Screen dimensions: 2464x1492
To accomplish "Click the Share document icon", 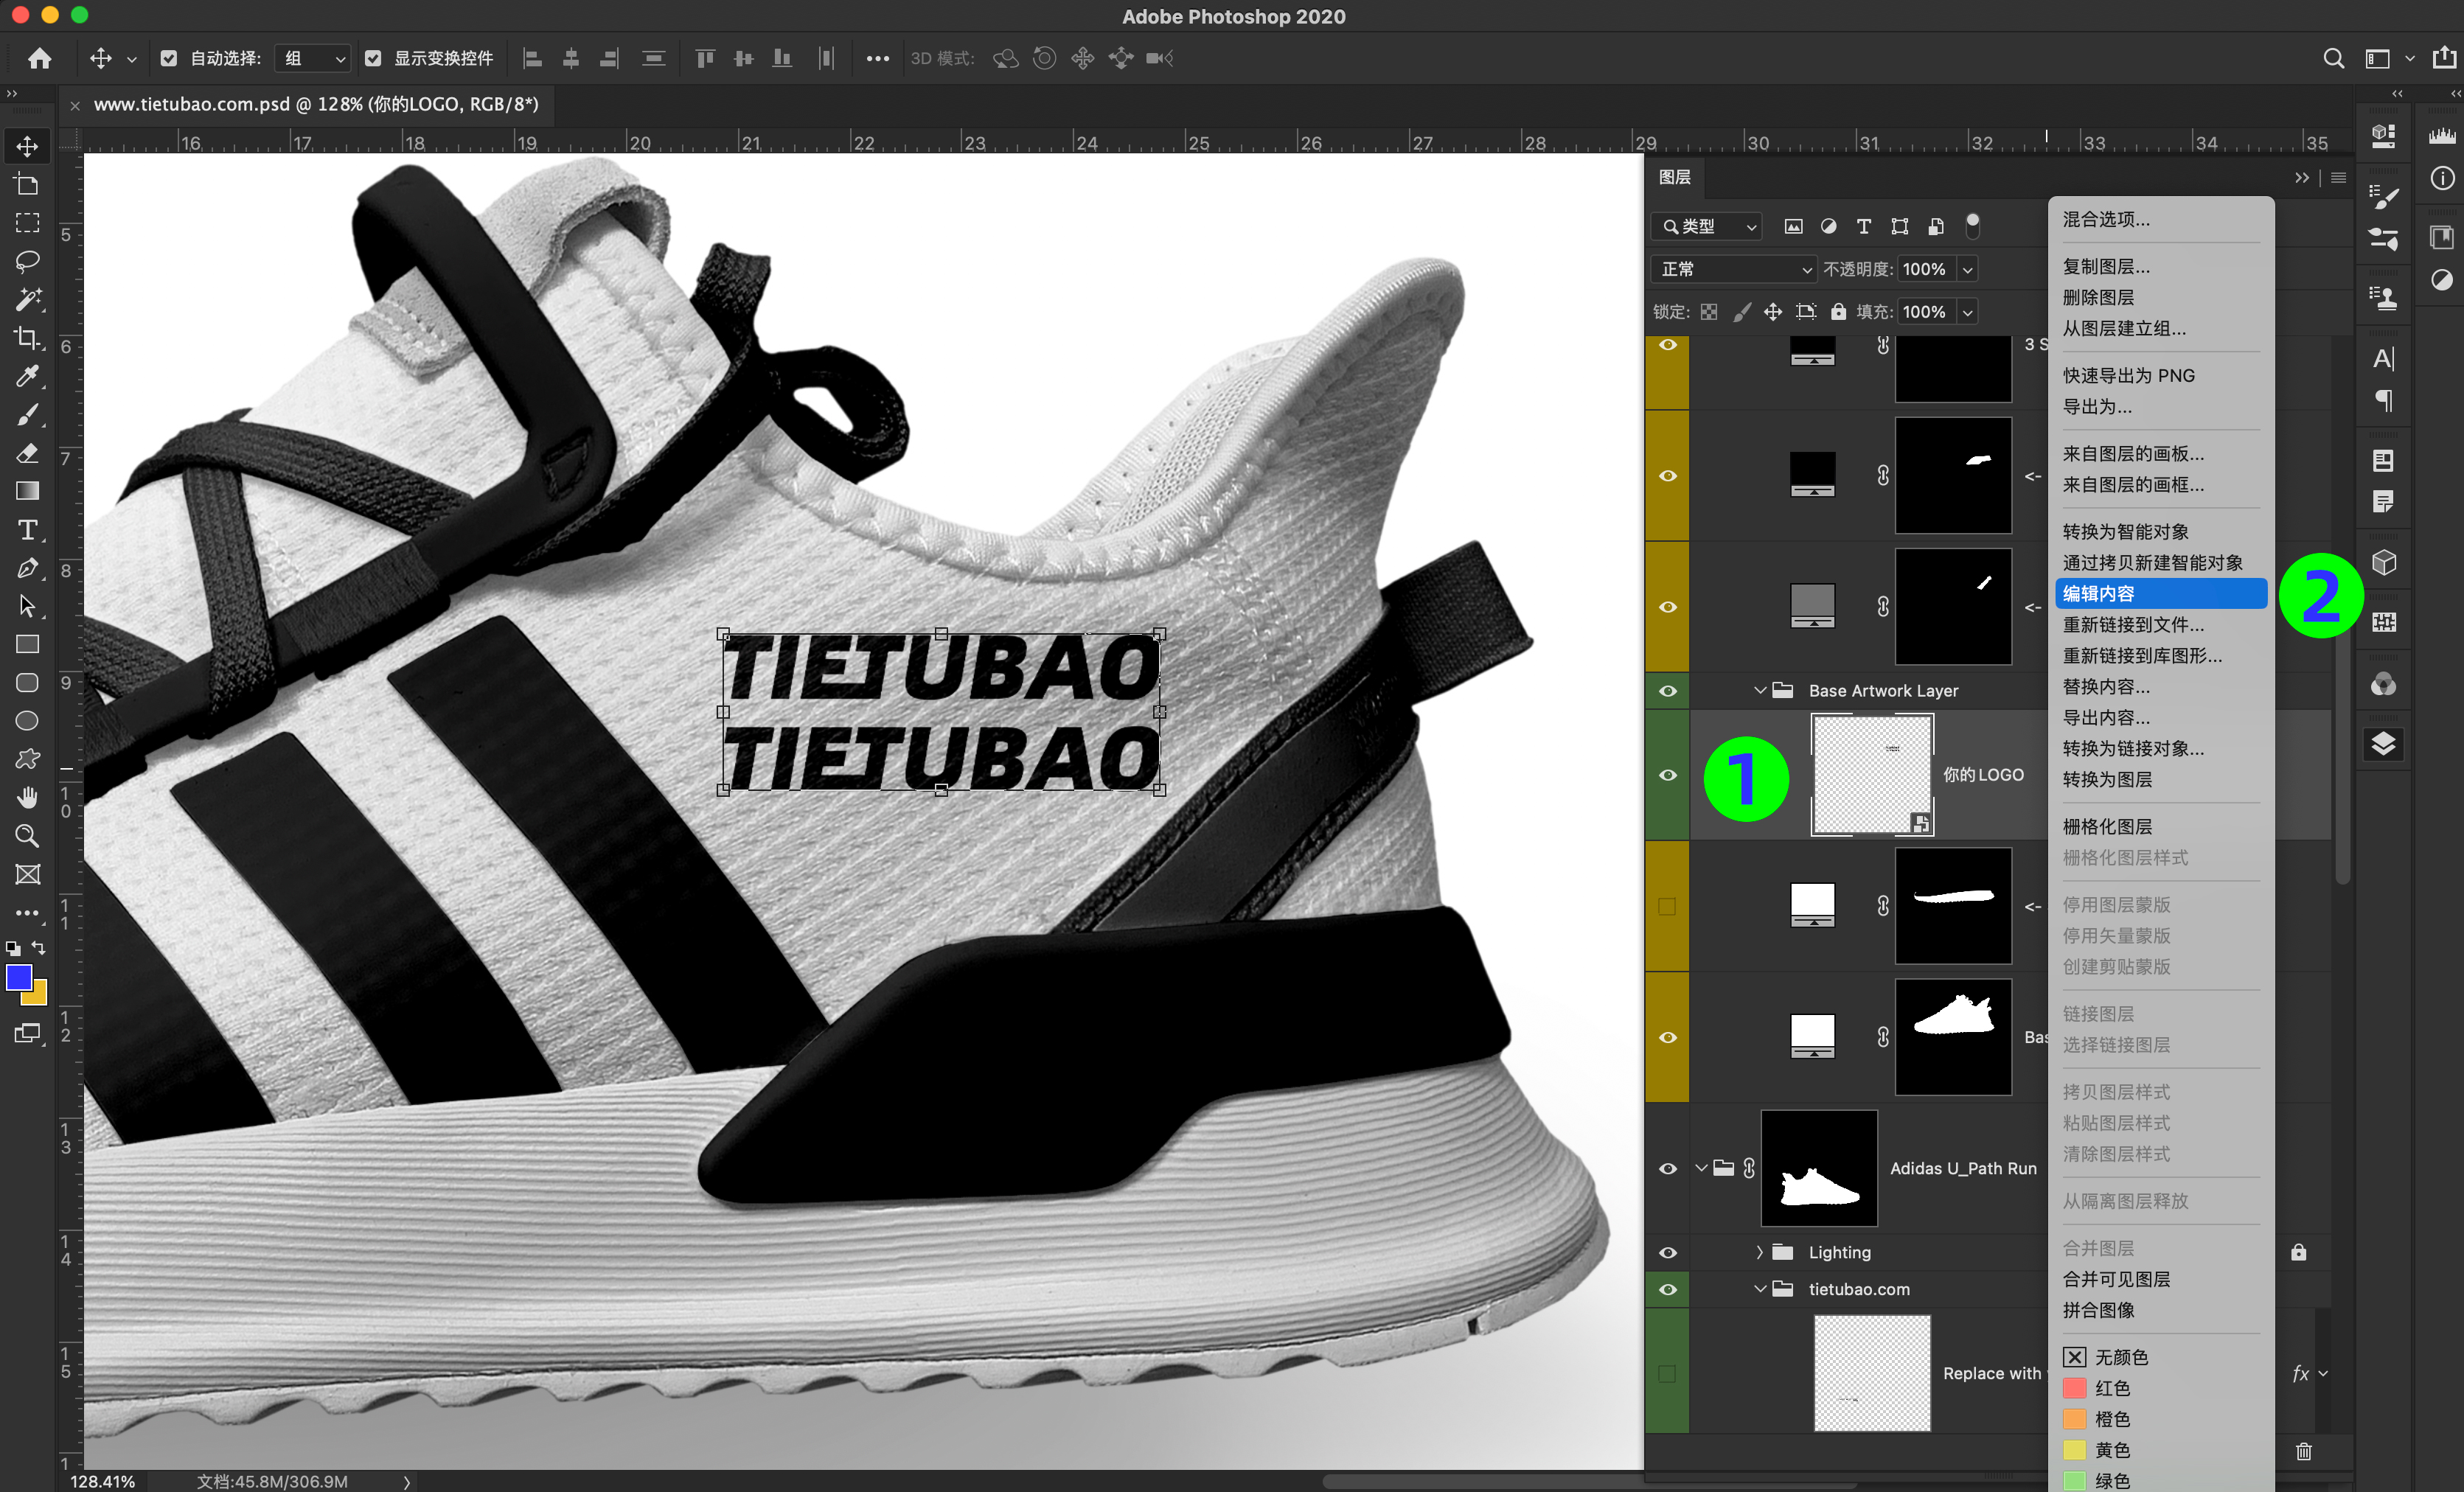I will pyautogui.click(x=2444, y=58).
